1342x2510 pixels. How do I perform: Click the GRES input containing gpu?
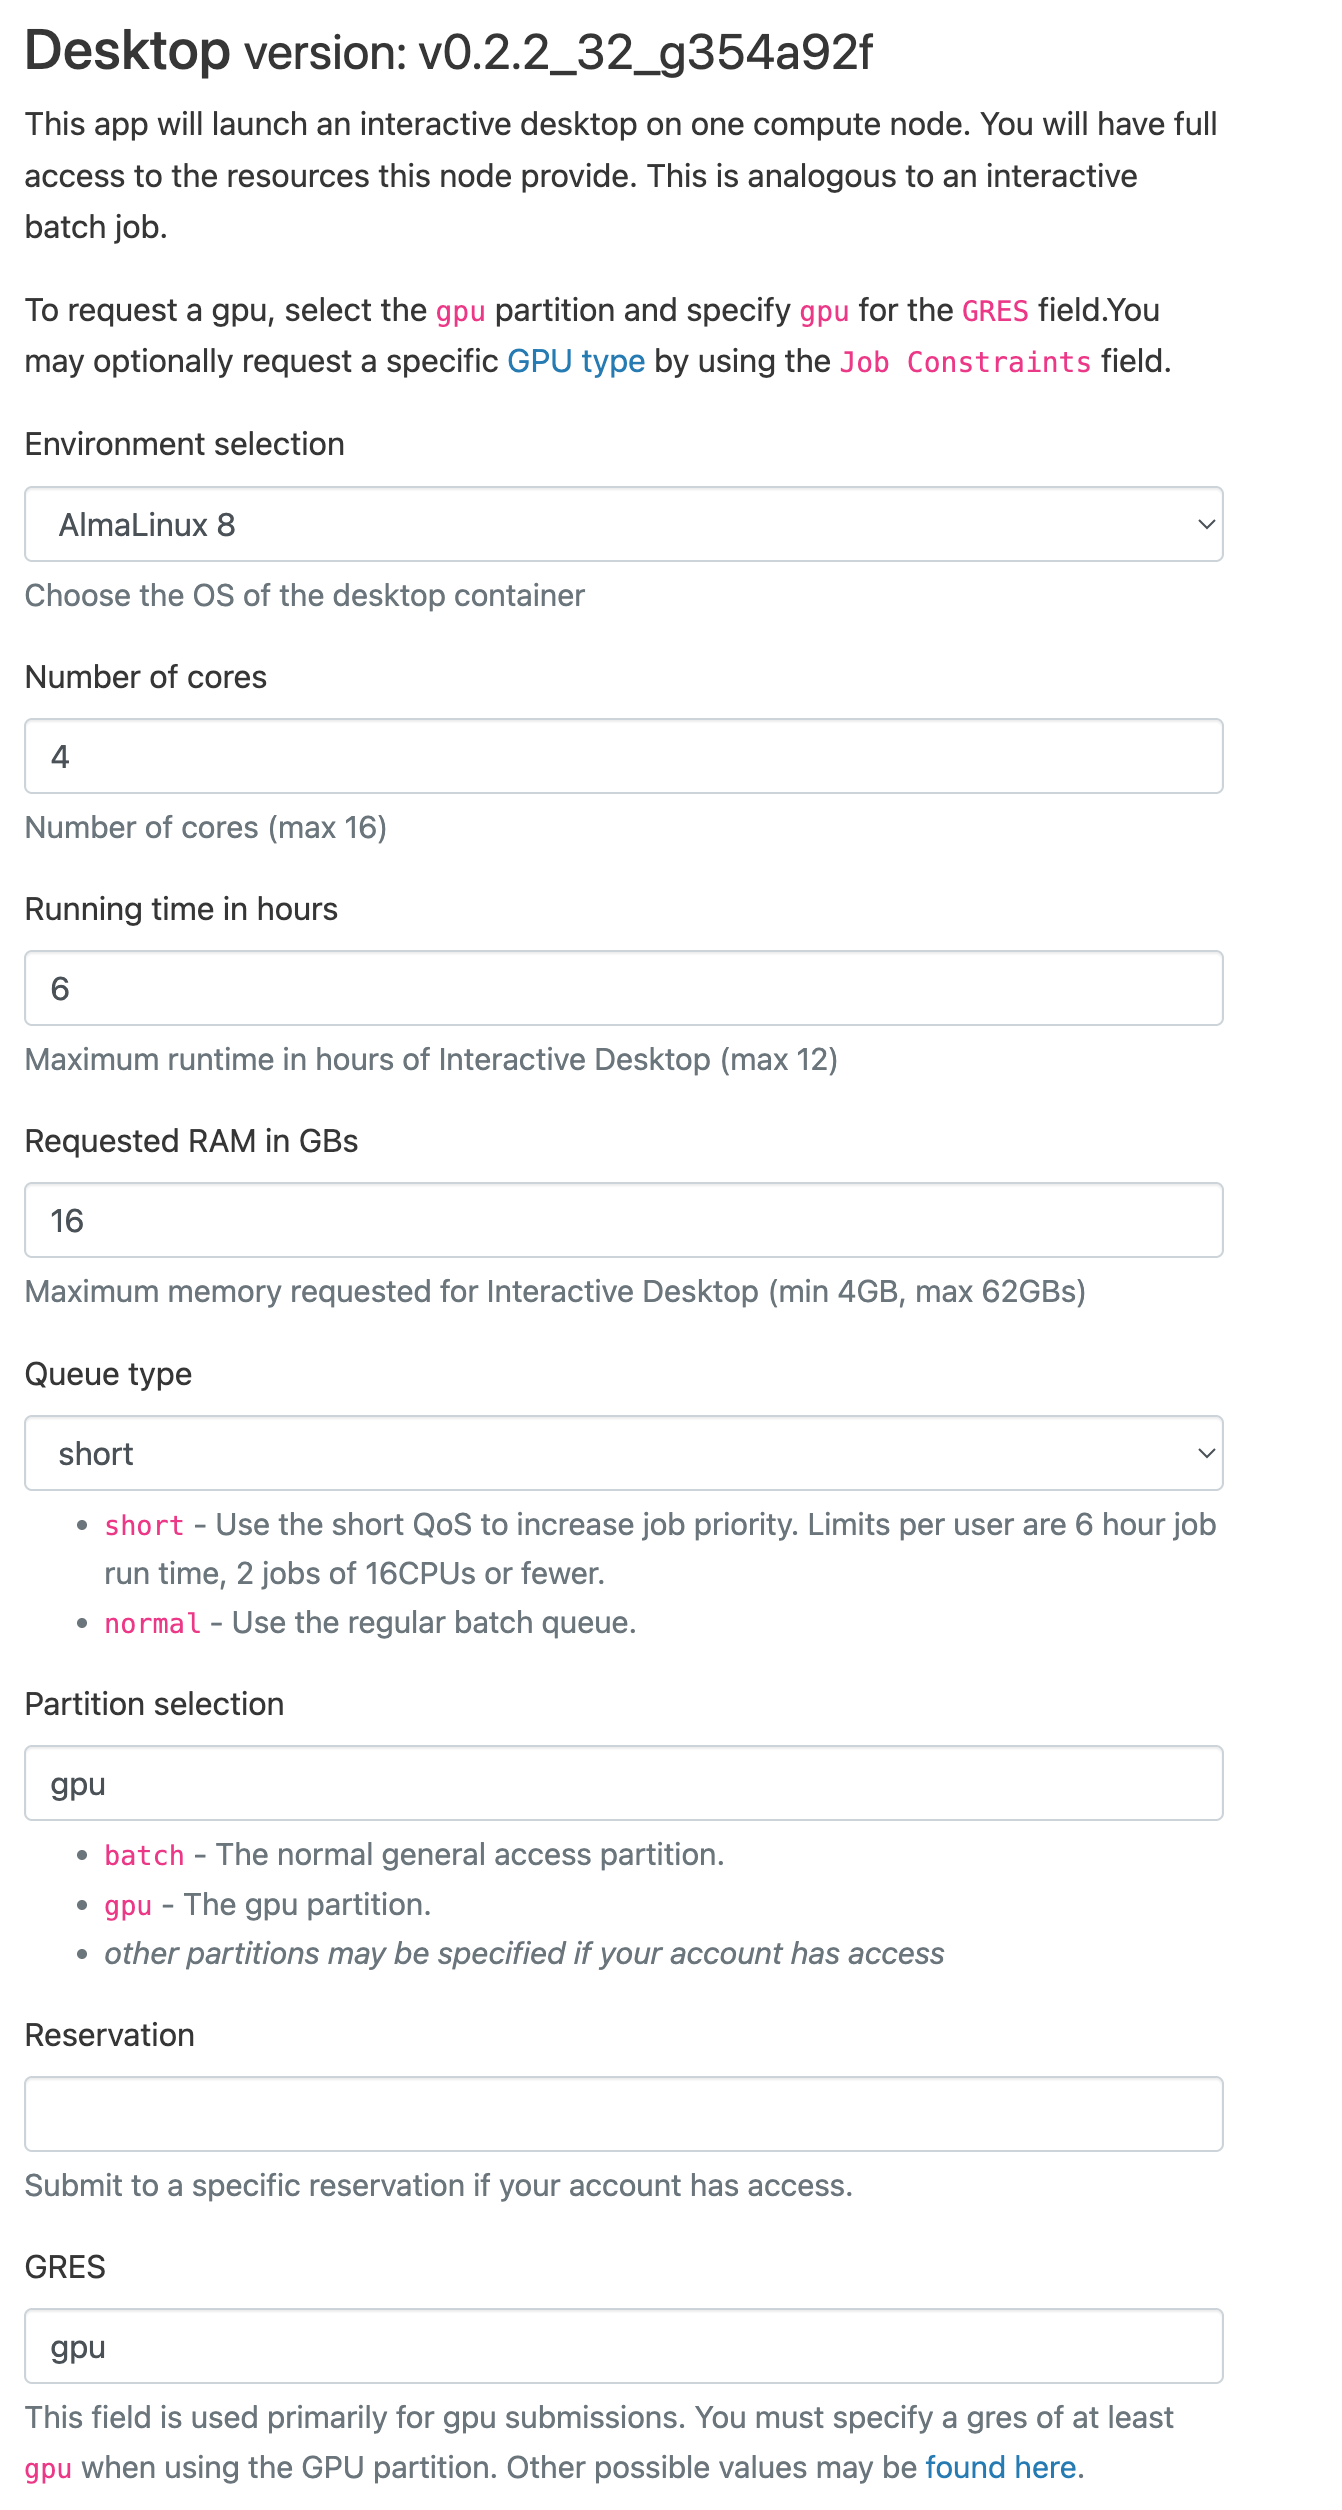pos(623,2346)
